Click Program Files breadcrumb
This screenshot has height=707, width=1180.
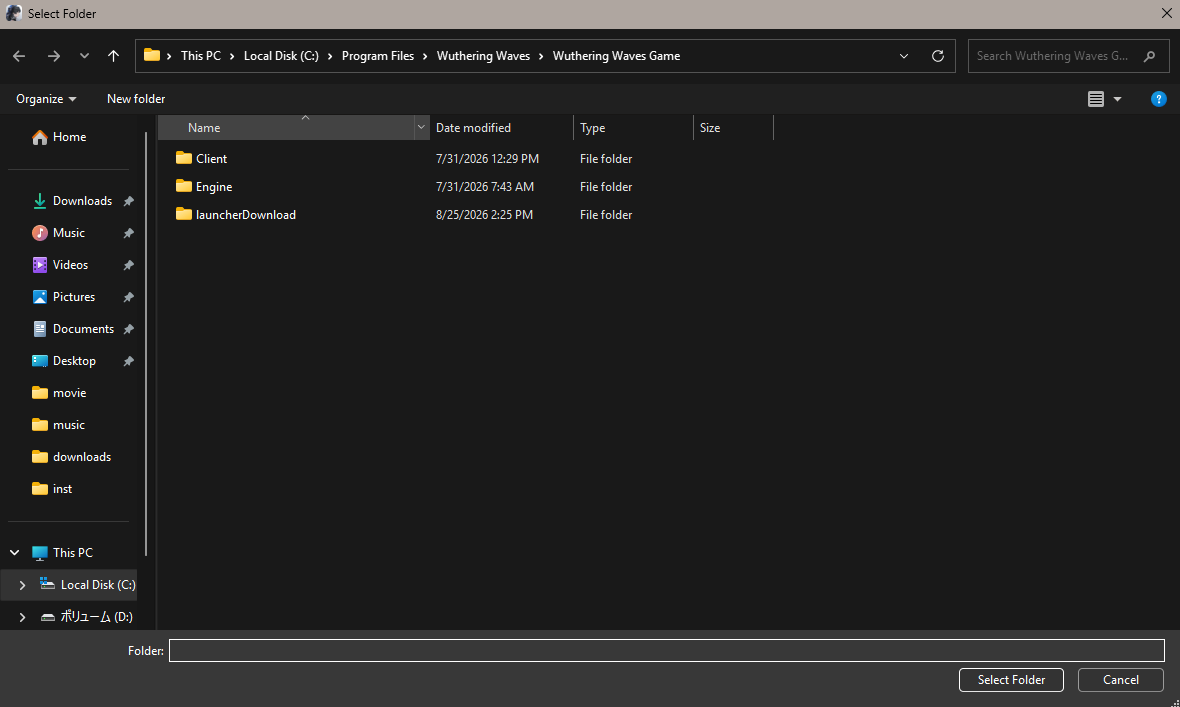378,56
